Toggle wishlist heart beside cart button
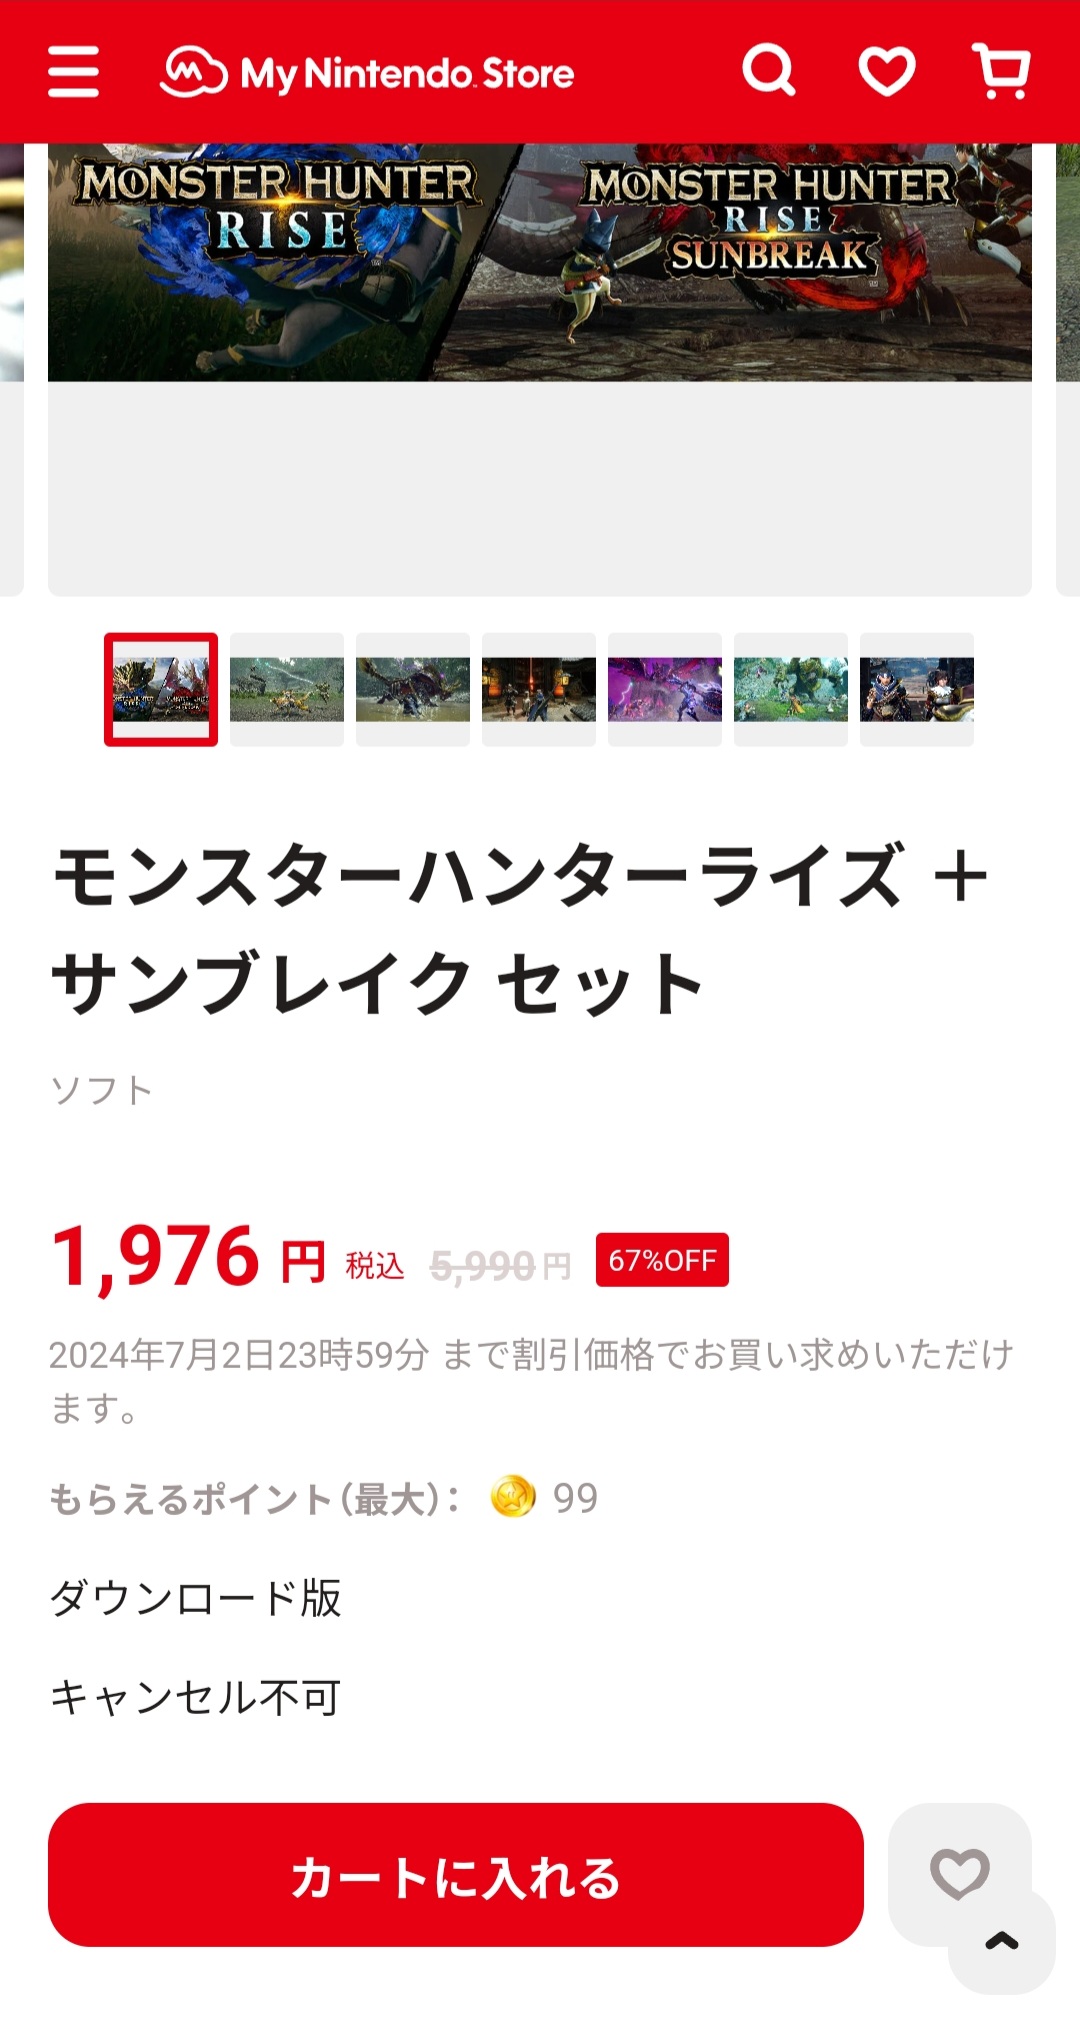Viewport: 1080px width, 2018px height. coord(959,1874)
